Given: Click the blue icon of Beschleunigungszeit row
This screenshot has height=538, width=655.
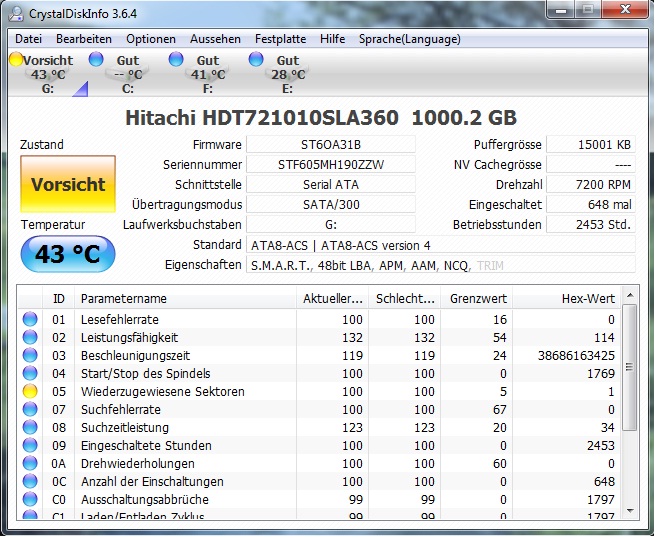Looking at the screenshot, I should click(30, 355).
